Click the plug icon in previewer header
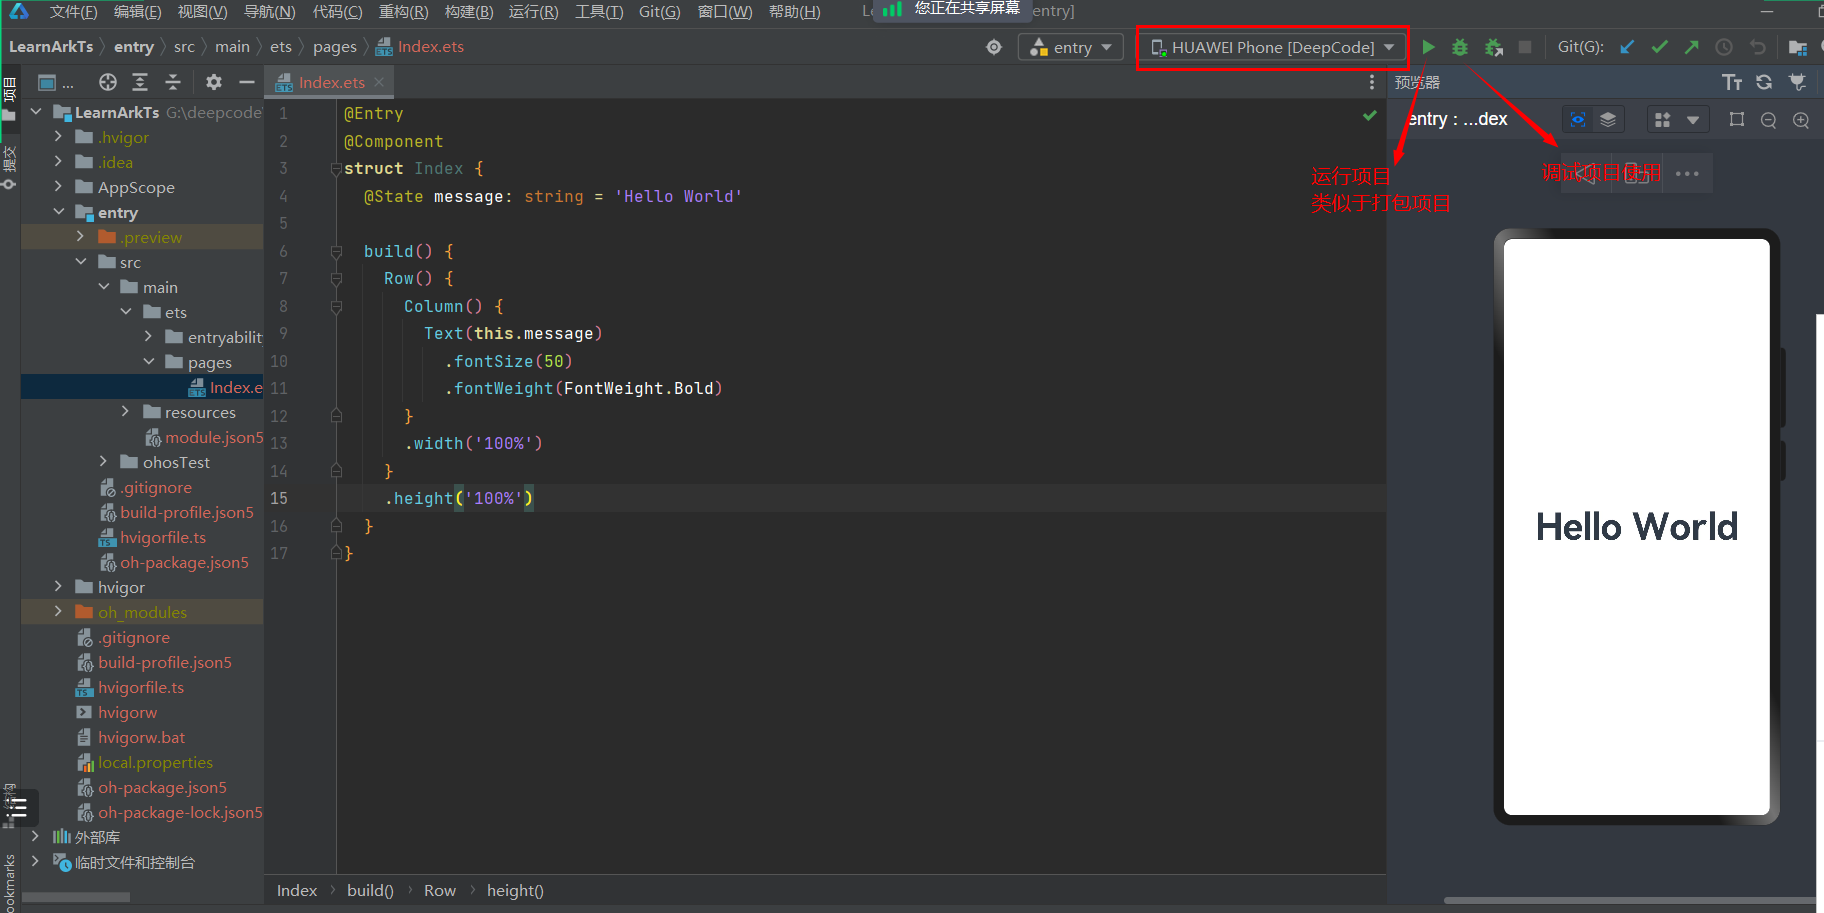The image size is (1824, 913). click(x=1797, y=82)
